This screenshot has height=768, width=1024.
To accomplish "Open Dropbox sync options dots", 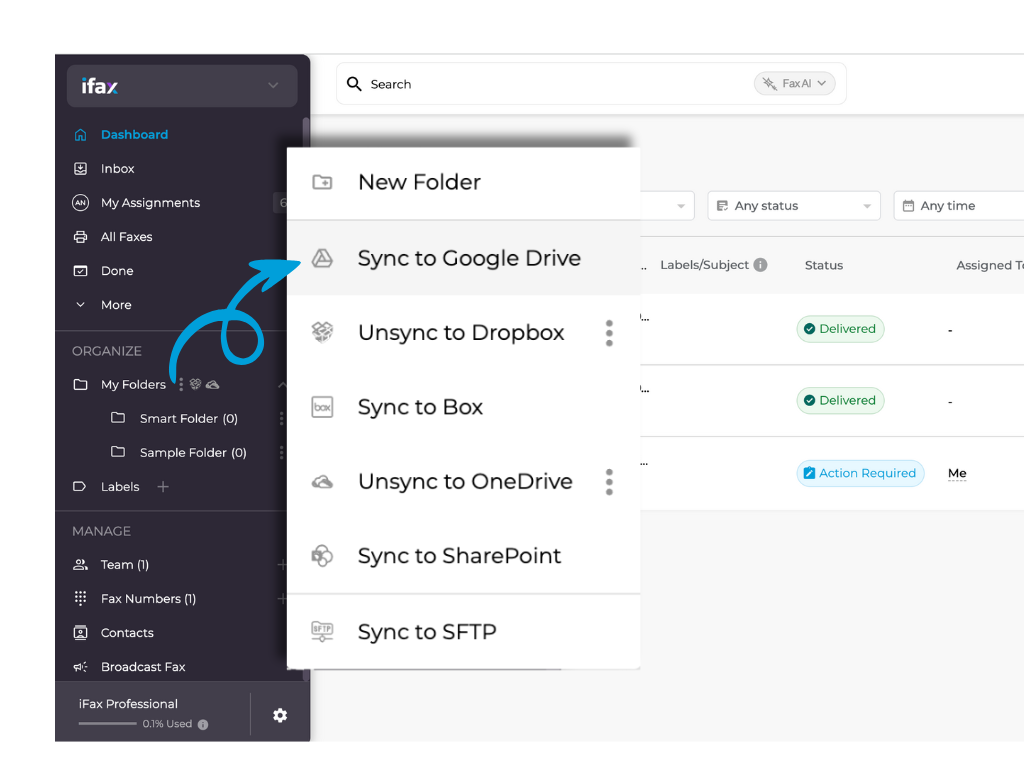I will pyautogui.click(x=609, y=333).
